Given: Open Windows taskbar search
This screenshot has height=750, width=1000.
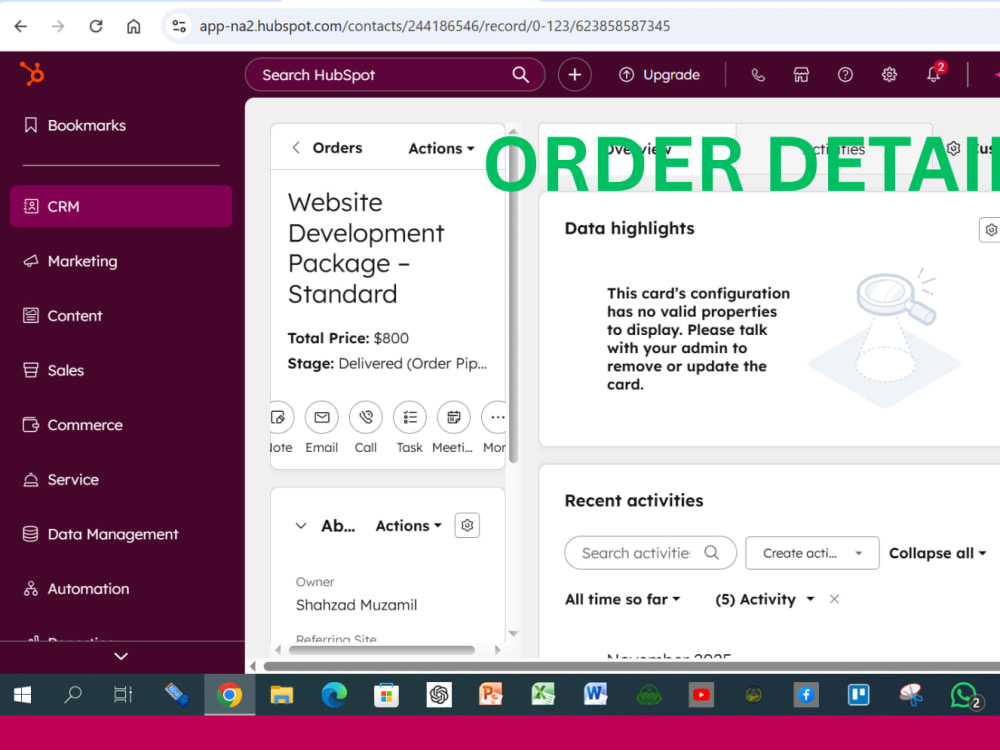Looking at the screenshot, I should tap(73, 695).
